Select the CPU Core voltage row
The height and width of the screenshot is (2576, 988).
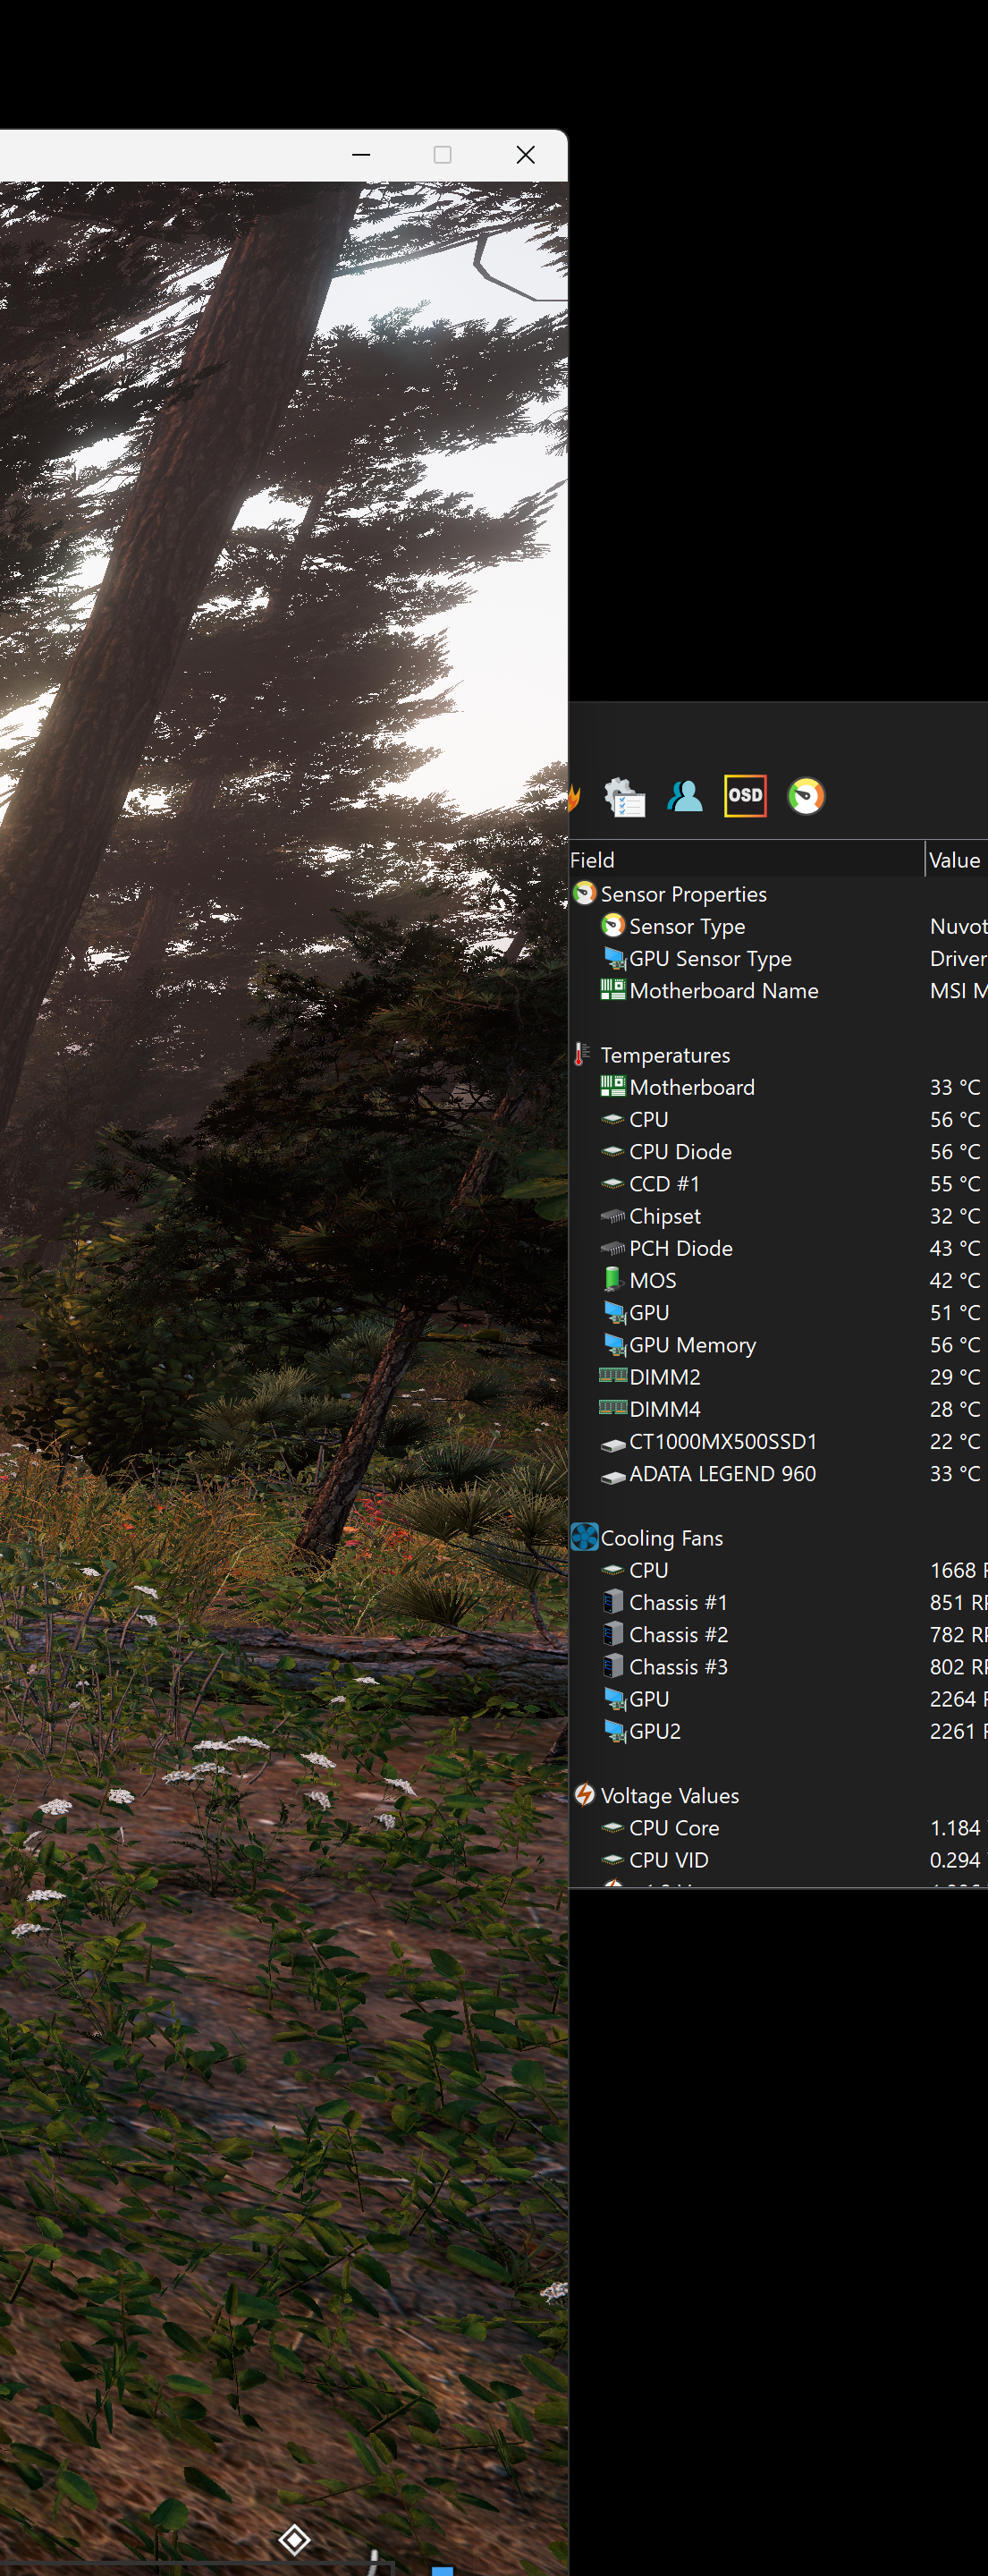click(778, 1827)
